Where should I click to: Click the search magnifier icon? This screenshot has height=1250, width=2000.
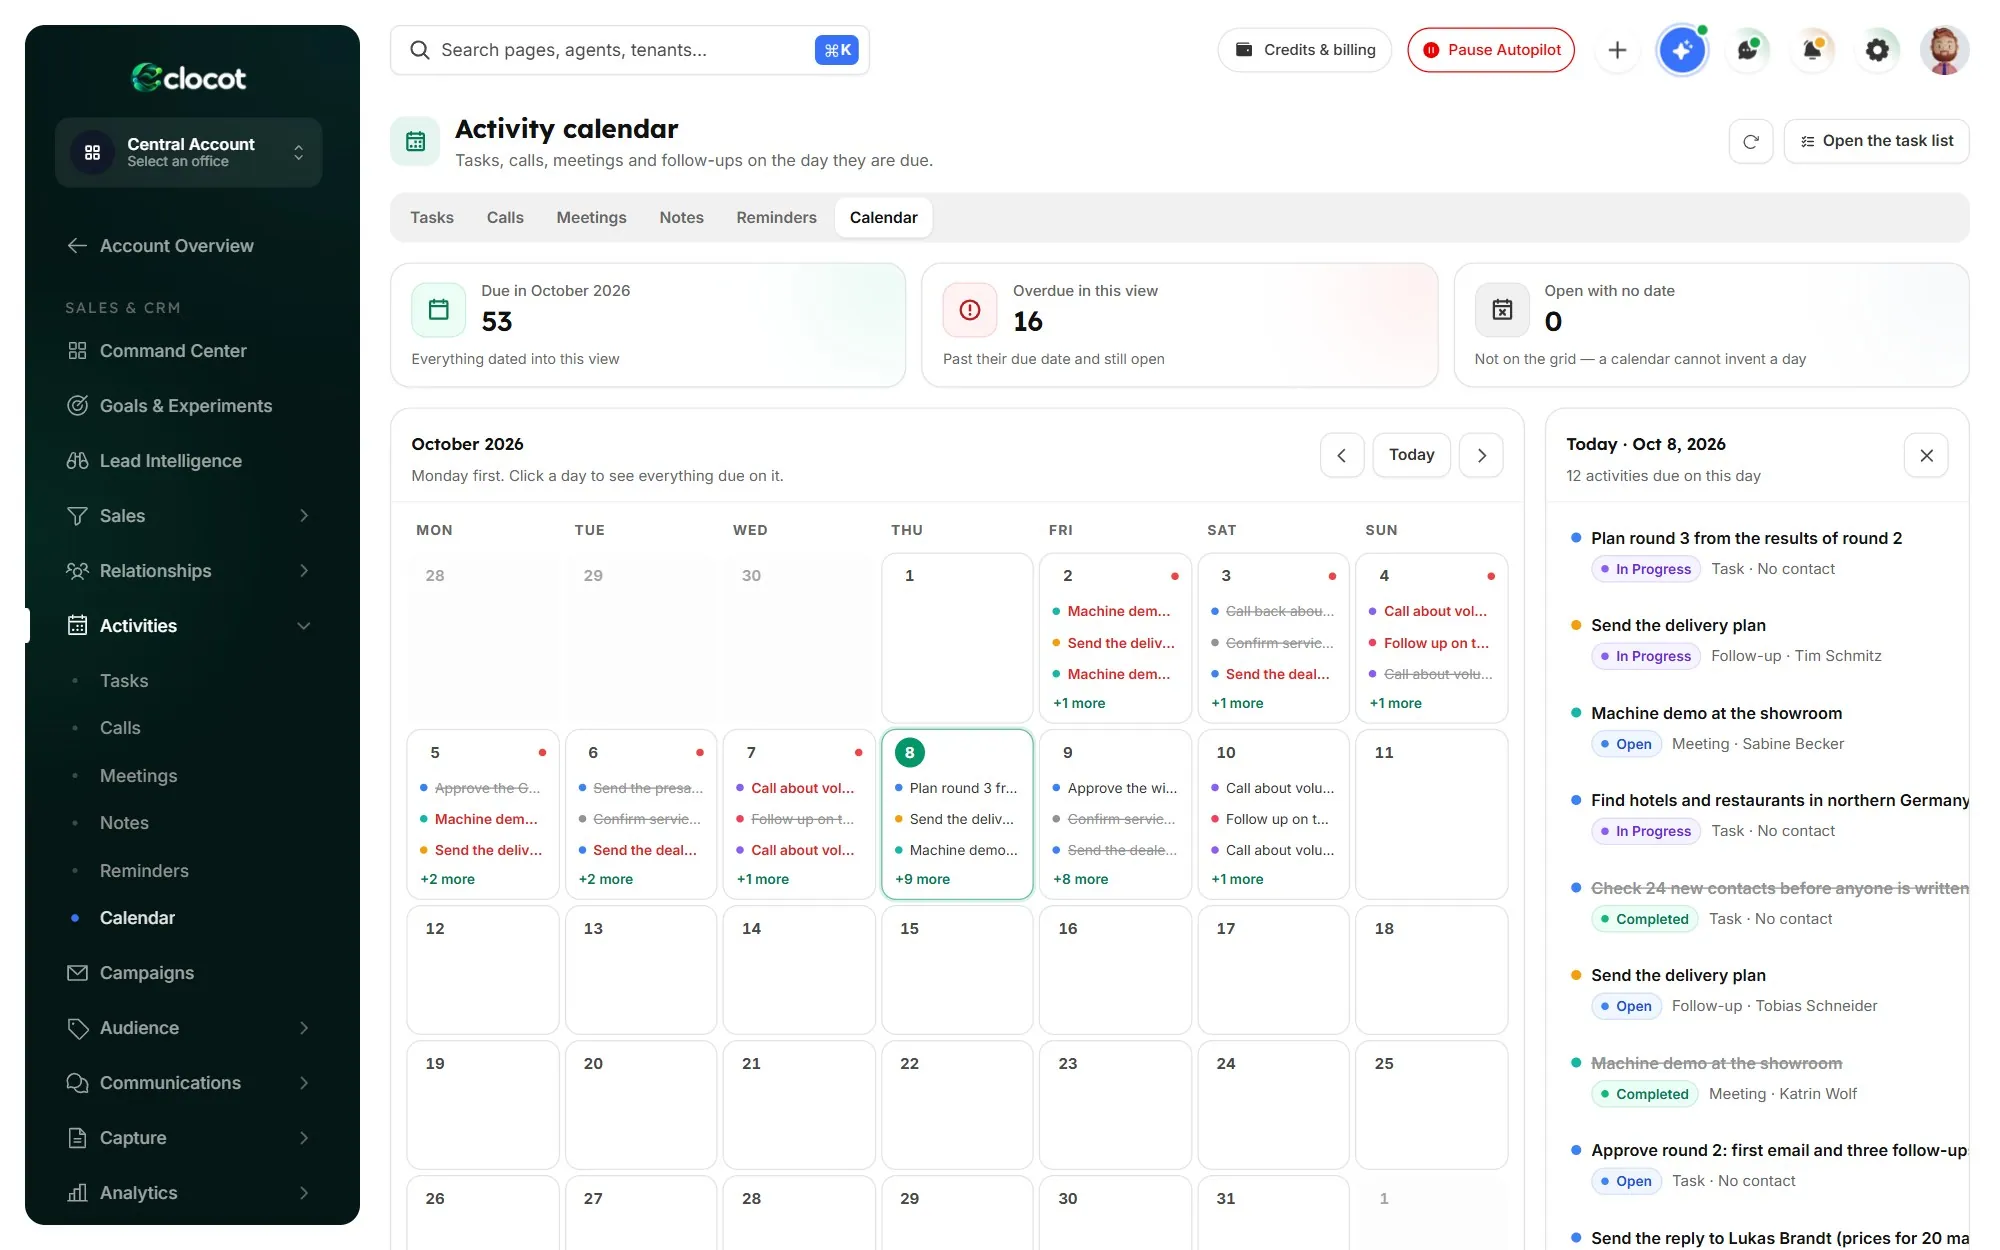(x=420, y=50)
